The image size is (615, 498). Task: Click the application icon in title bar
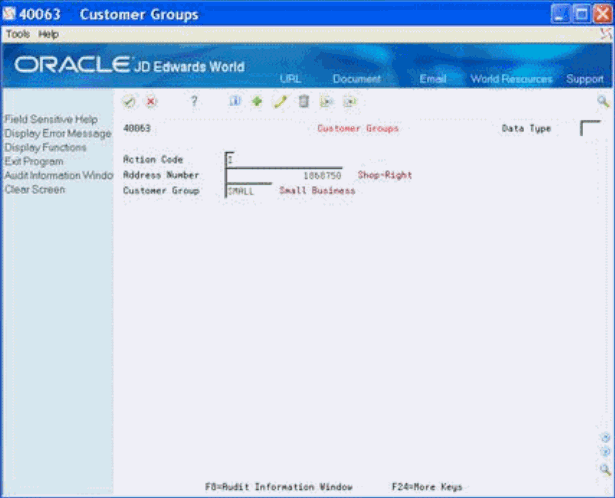click(x=9, y=14)
